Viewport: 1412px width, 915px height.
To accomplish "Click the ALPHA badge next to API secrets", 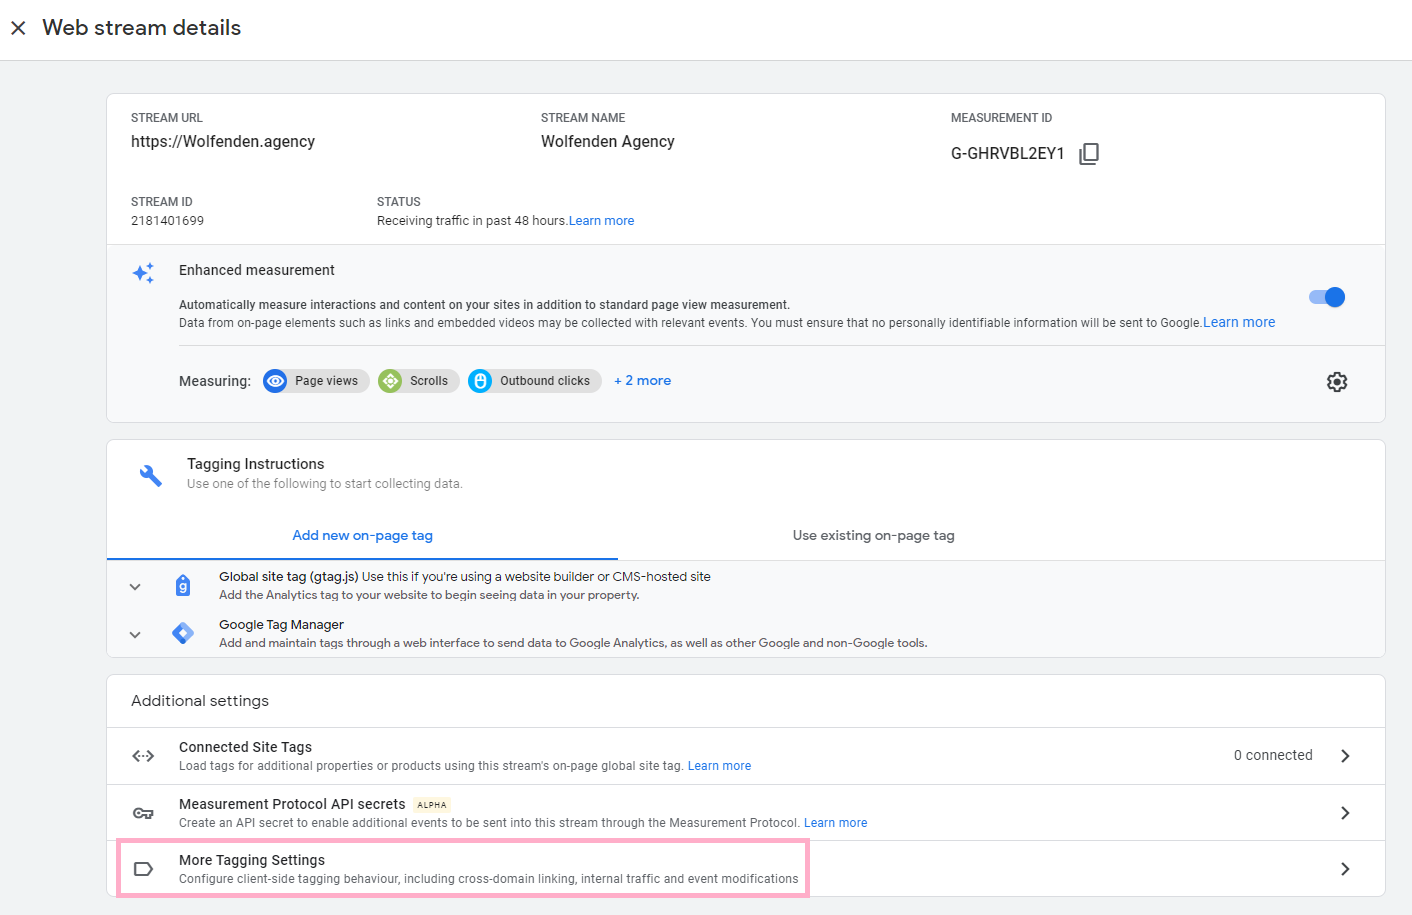I will click(x=432, y=805).
